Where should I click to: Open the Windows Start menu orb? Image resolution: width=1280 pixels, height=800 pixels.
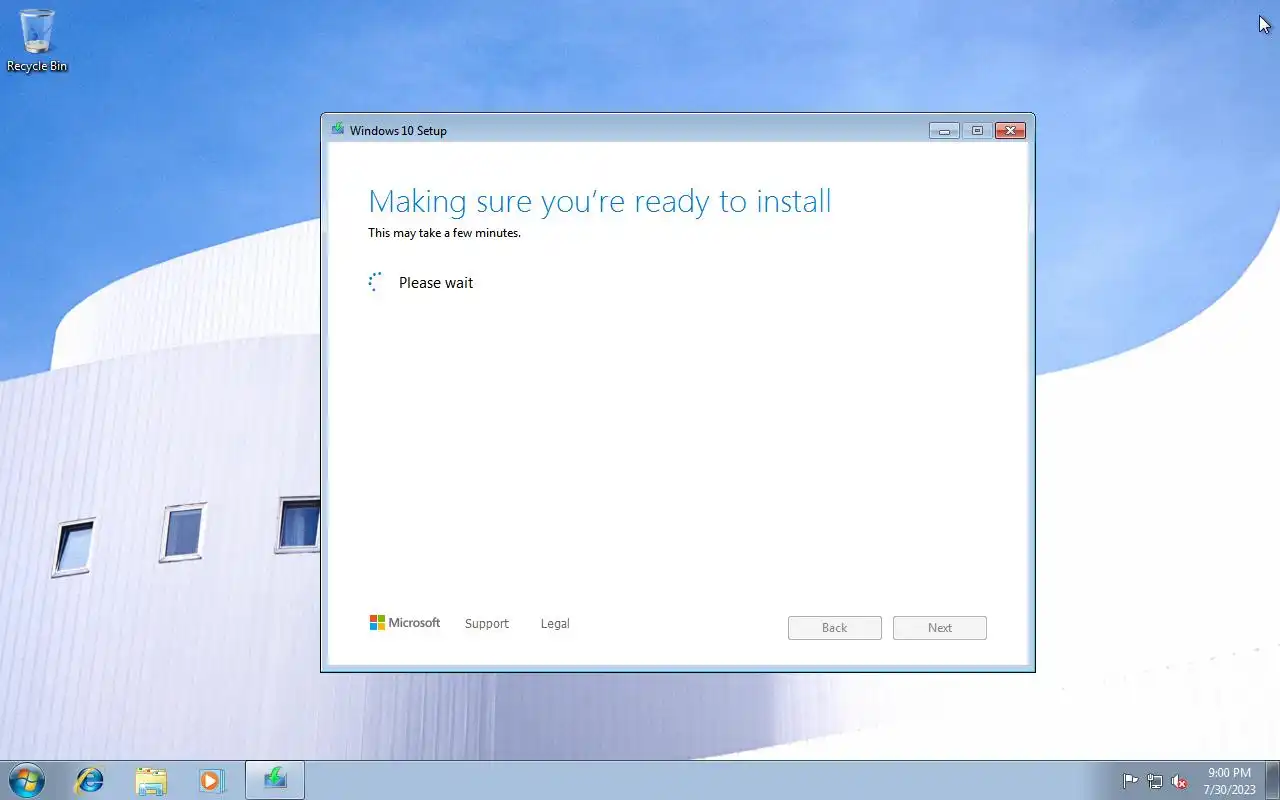point(25,780)
